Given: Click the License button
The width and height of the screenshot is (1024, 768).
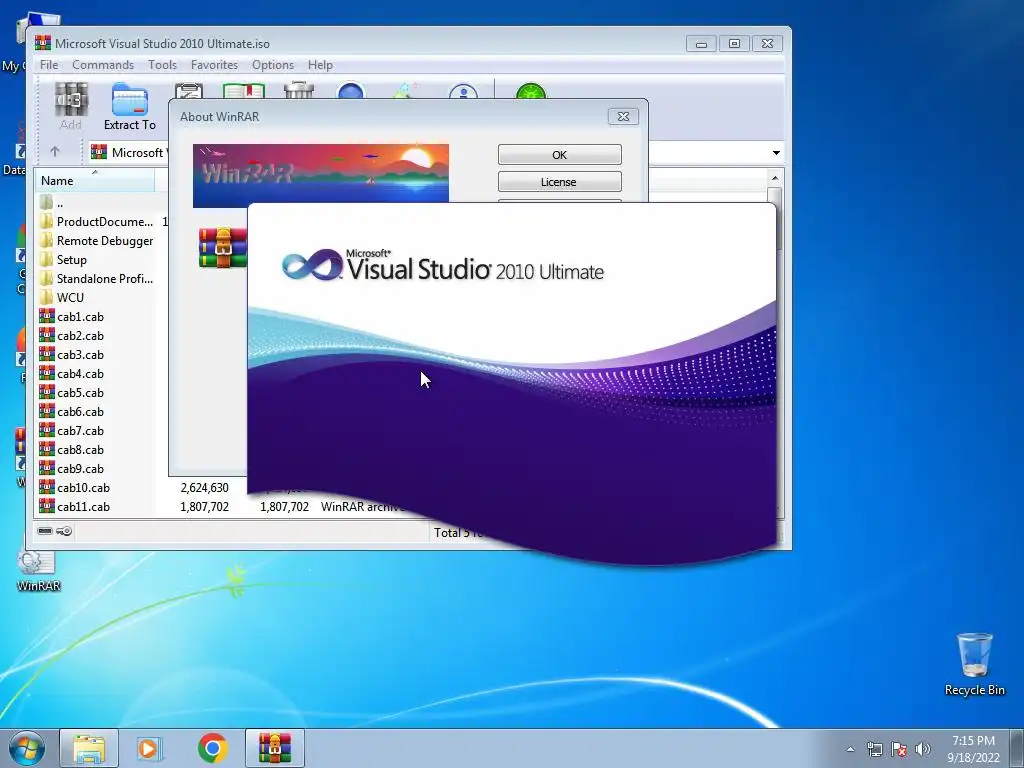Looking at the screenshot, I should click(x=560, y=182).
